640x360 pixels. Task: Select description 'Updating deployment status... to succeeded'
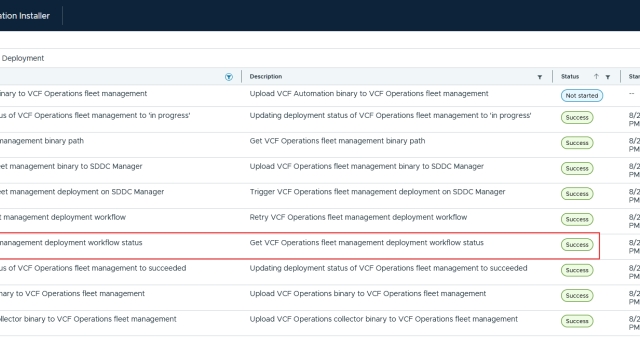pos(389,268)
